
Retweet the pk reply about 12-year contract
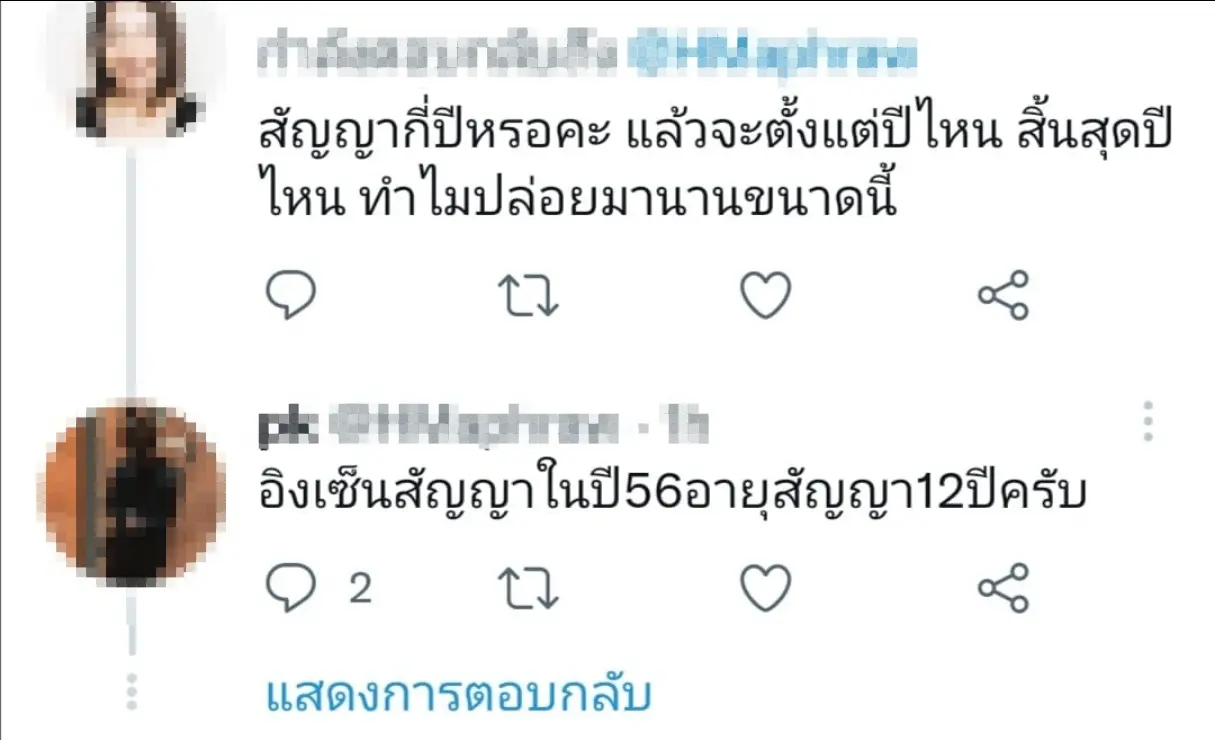tap(527, 588)
